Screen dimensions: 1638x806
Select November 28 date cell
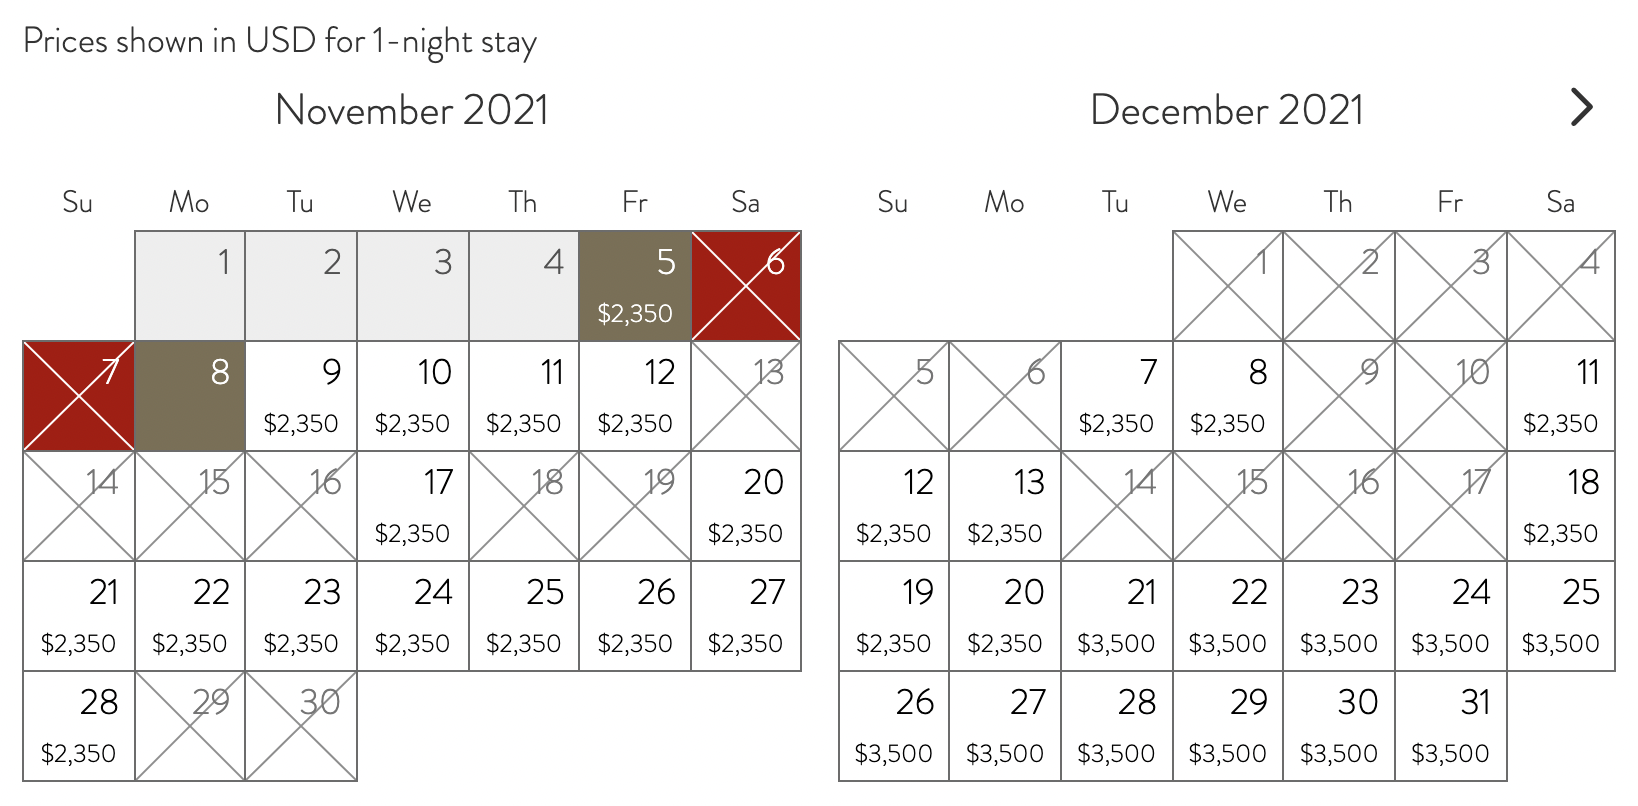[79, 726]
